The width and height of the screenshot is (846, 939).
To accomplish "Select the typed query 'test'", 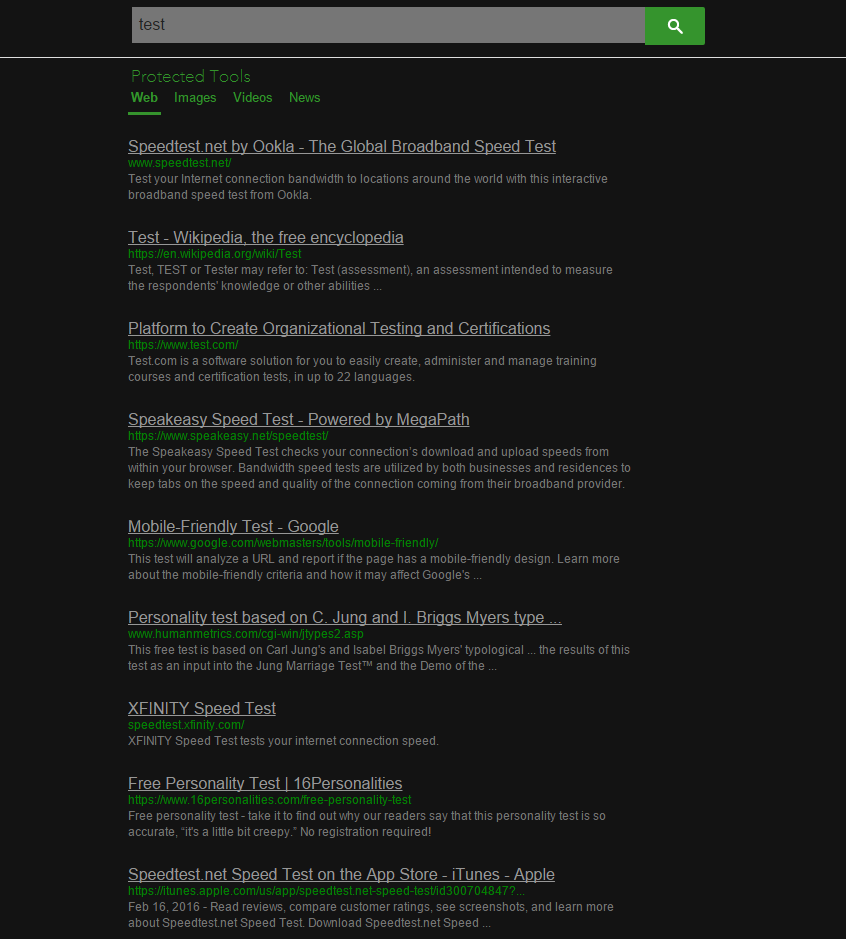I will click(152, 24).
